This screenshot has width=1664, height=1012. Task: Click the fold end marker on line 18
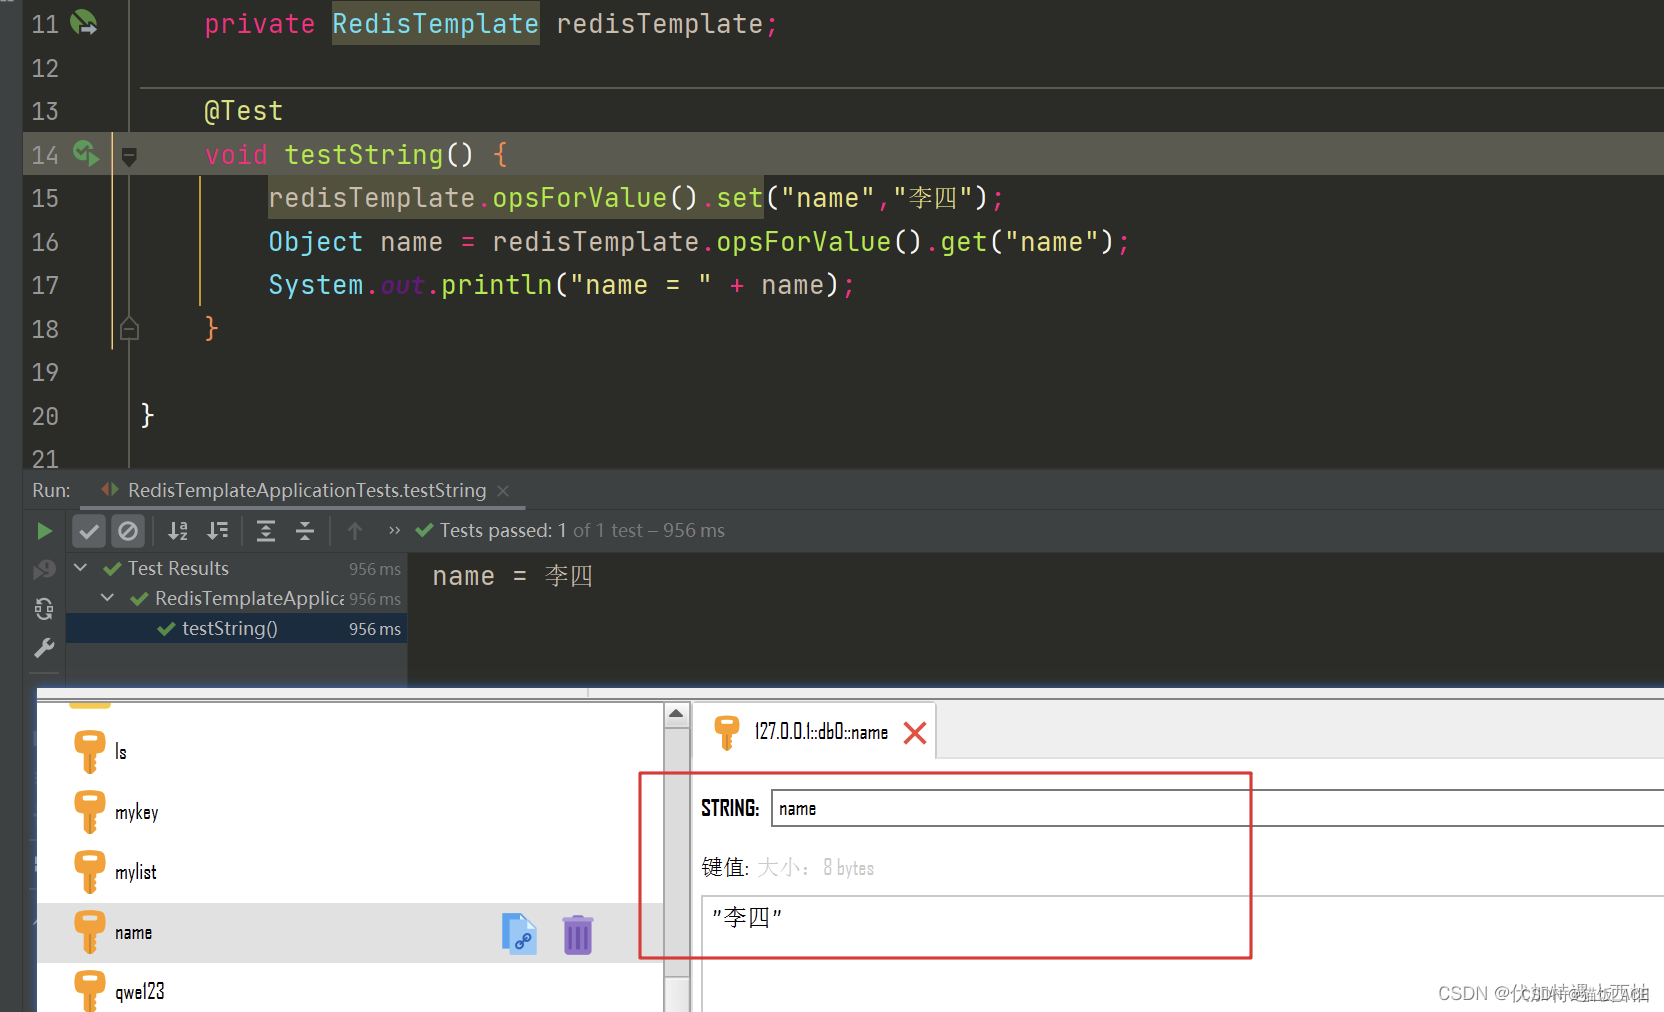(129, 328)
